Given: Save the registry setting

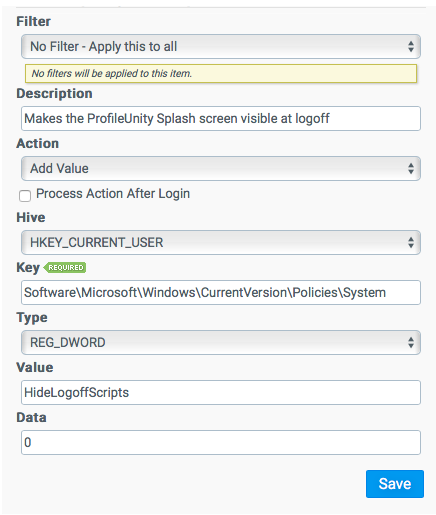Looking at the screenshot, I should (395, 484).
